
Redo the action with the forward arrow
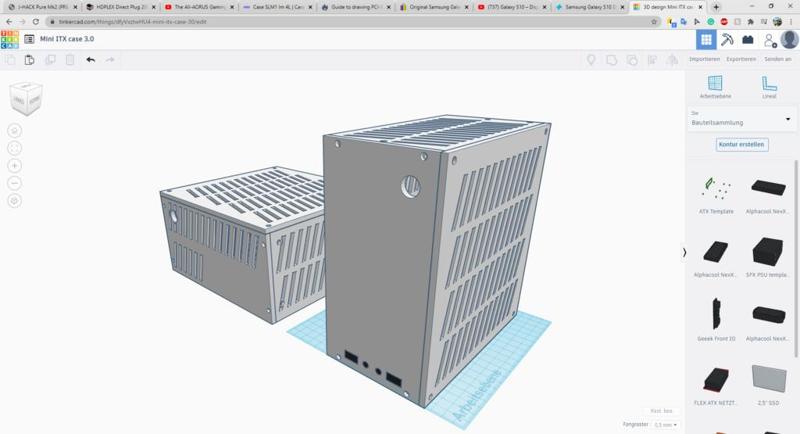point(110,60)
